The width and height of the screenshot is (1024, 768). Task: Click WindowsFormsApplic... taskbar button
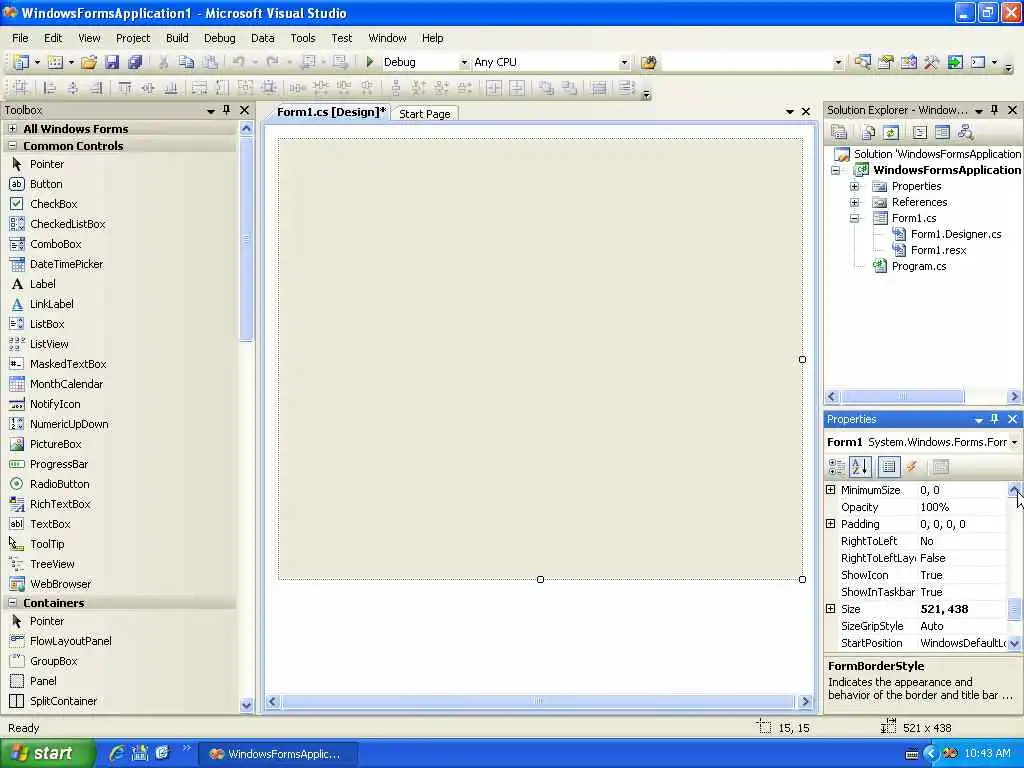(x=278, y=754)
